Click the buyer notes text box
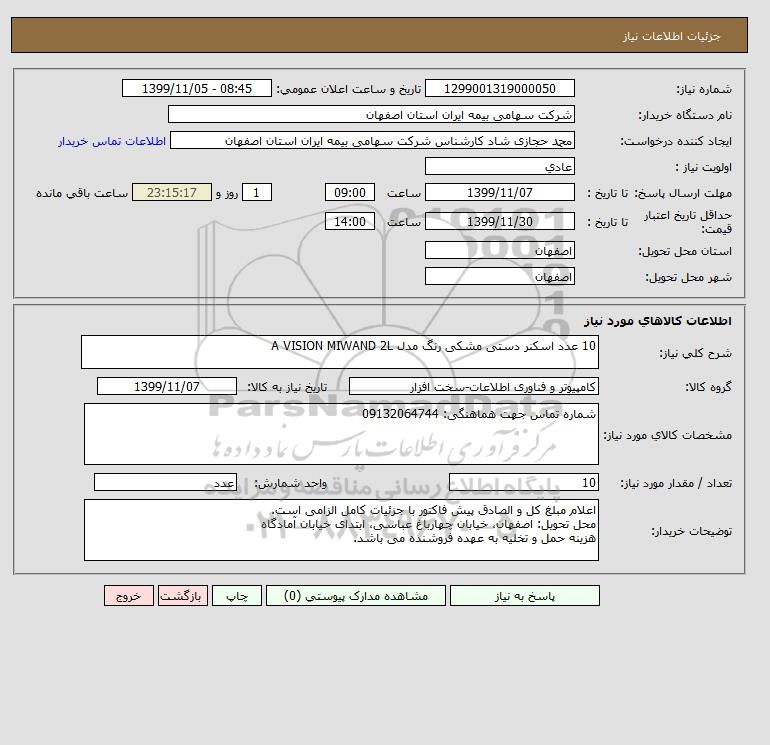Image resolution: width=770 pixels, height=745 pixels. pos(341,530)
